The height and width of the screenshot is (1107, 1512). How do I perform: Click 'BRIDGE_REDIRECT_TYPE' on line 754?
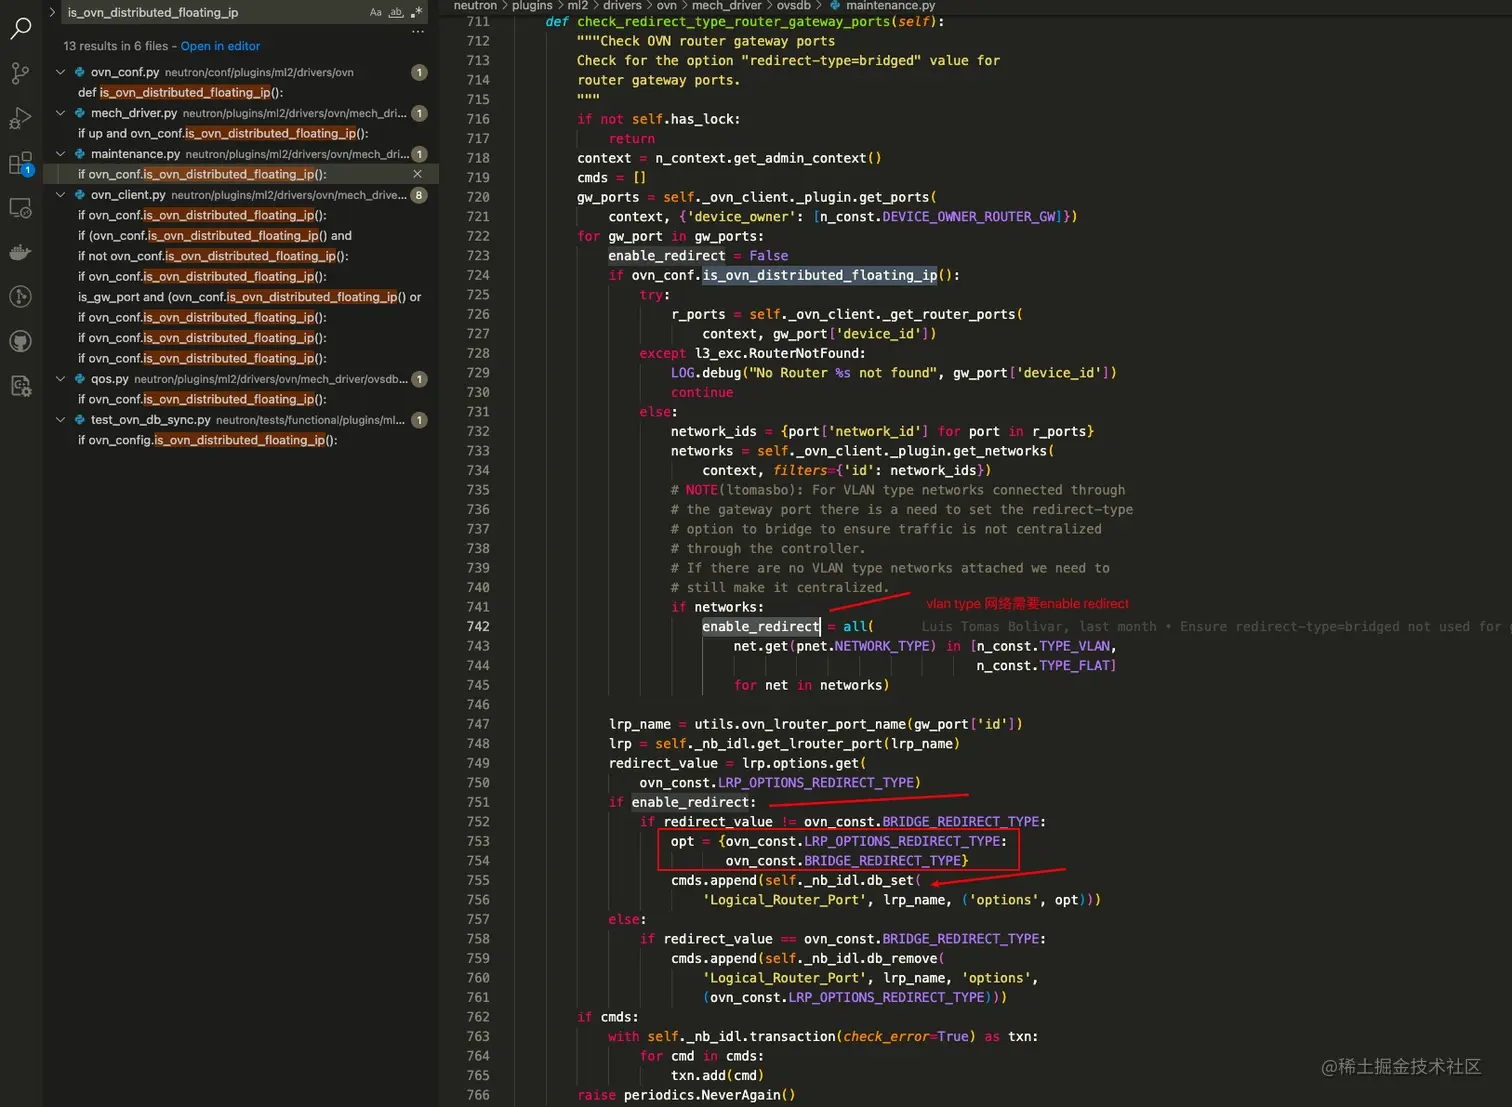(883, 861)
